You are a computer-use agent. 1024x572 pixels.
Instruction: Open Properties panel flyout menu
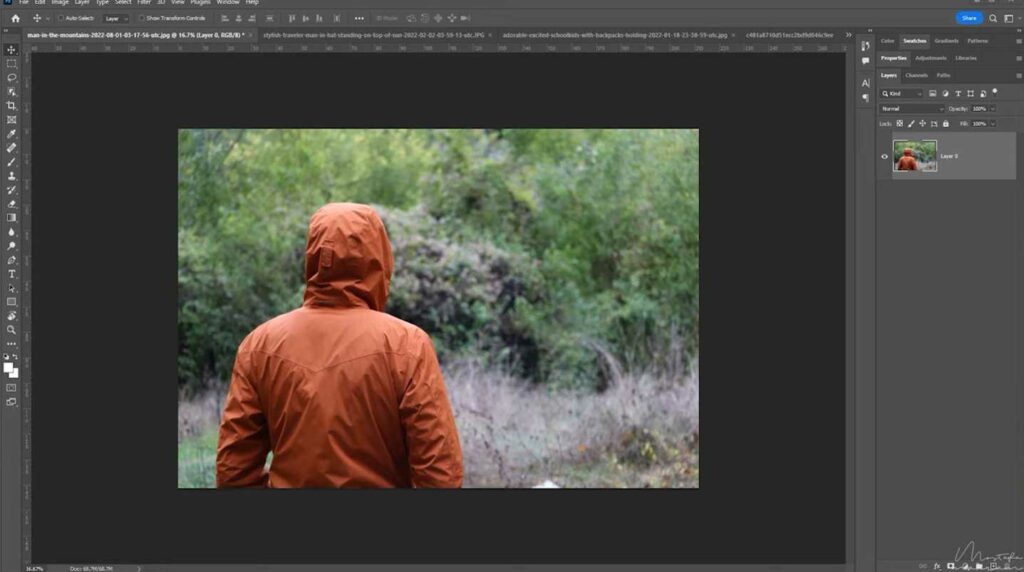click(x=1018, y=58)
